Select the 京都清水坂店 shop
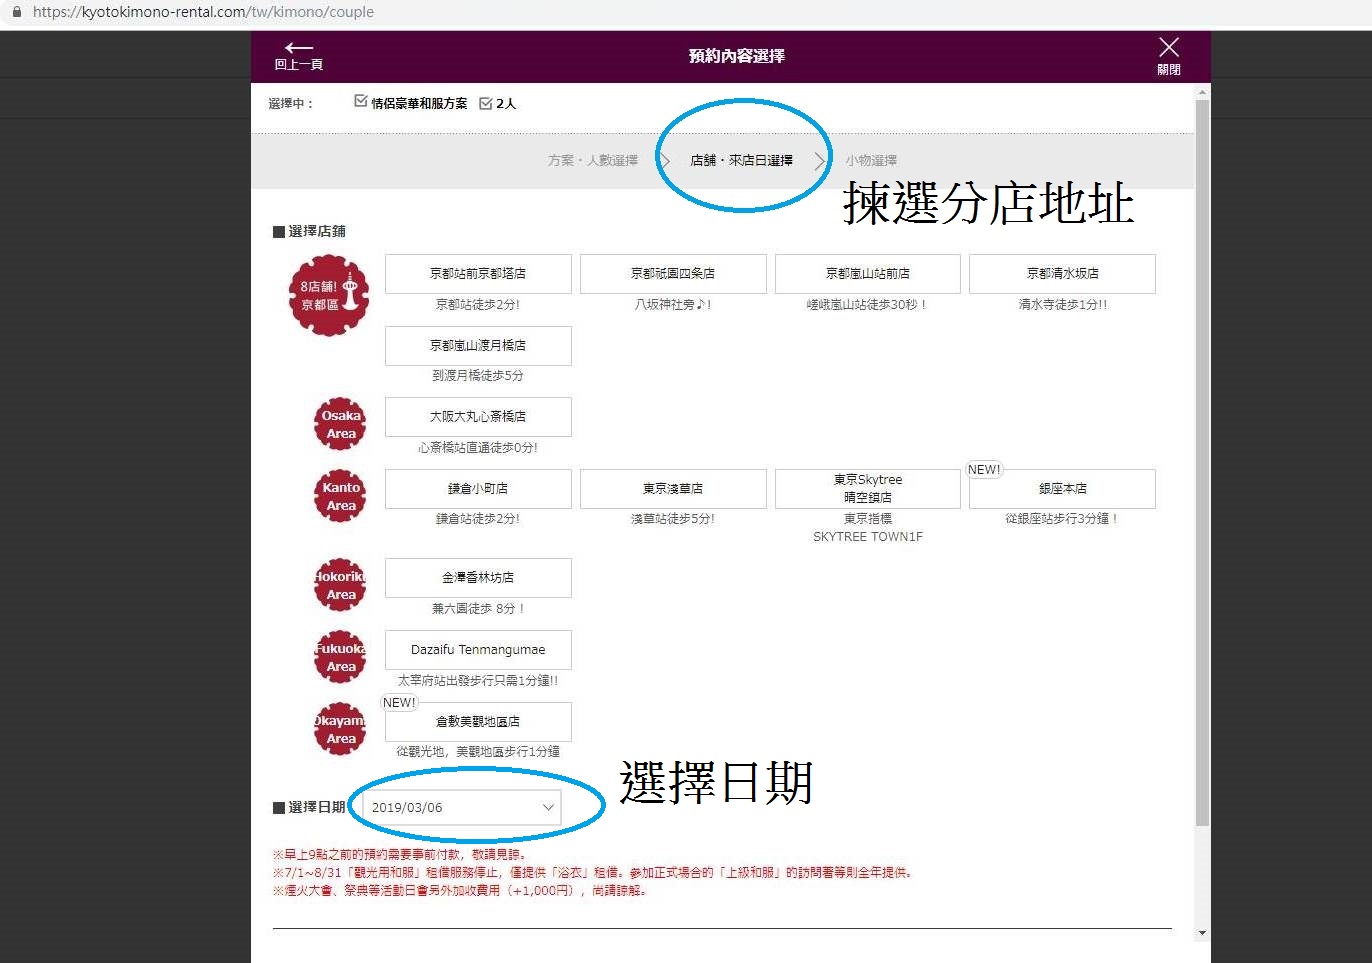Image resolution: width=1372 pixels, height=963 pixels. point(1062,273)
